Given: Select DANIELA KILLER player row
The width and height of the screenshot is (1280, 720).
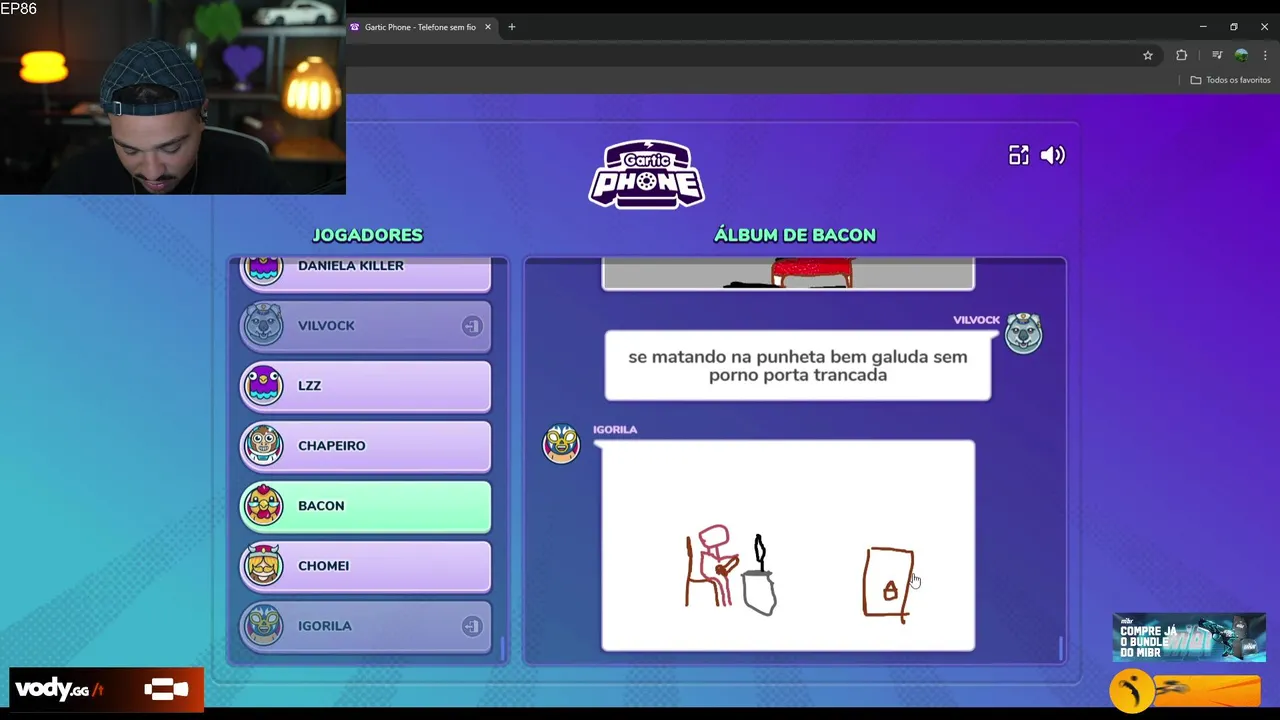Looking at the screenshot, I should point(365,272).
